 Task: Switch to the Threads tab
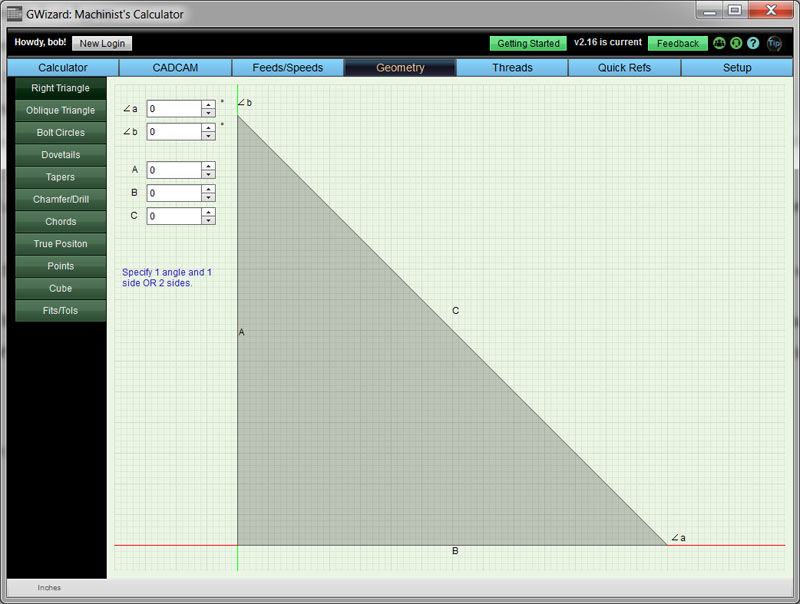click(512, 67)
